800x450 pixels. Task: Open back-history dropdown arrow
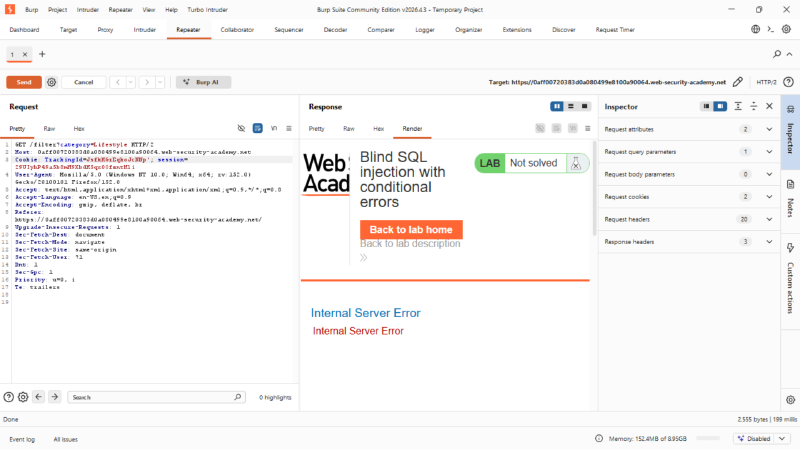click(x=131, y=82)
